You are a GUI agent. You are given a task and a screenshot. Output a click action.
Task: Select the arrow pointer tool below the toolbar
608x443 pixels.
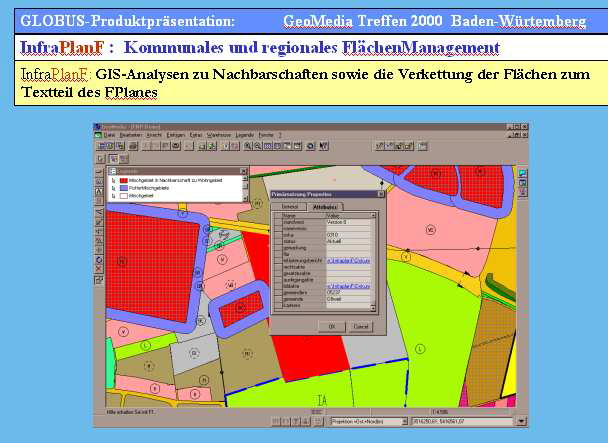pyautogui.click(x=101, y=158)
